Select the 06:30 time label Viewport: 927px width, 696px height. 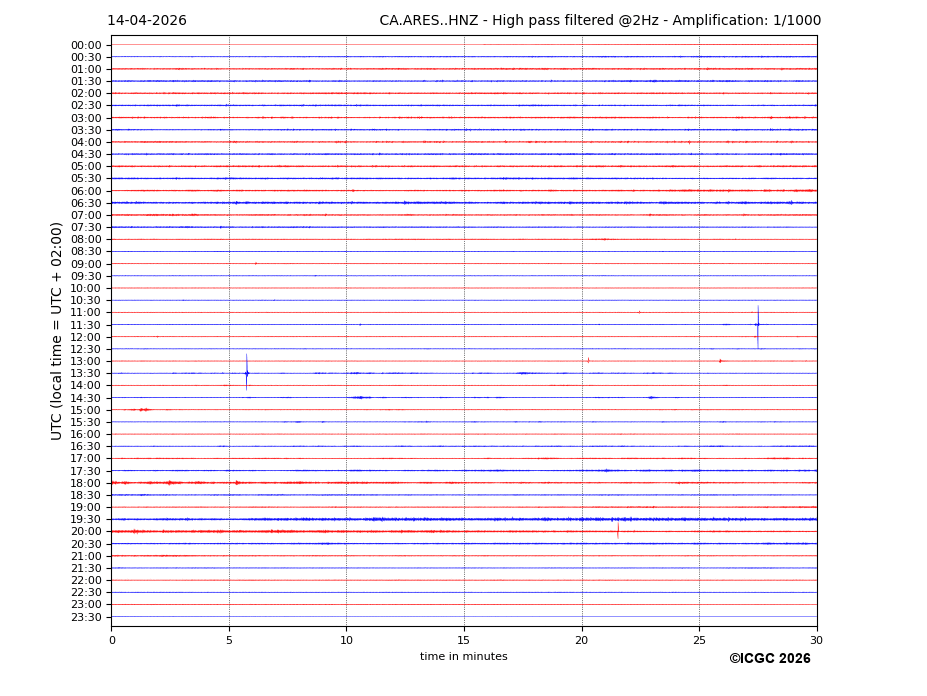(86, 203)
